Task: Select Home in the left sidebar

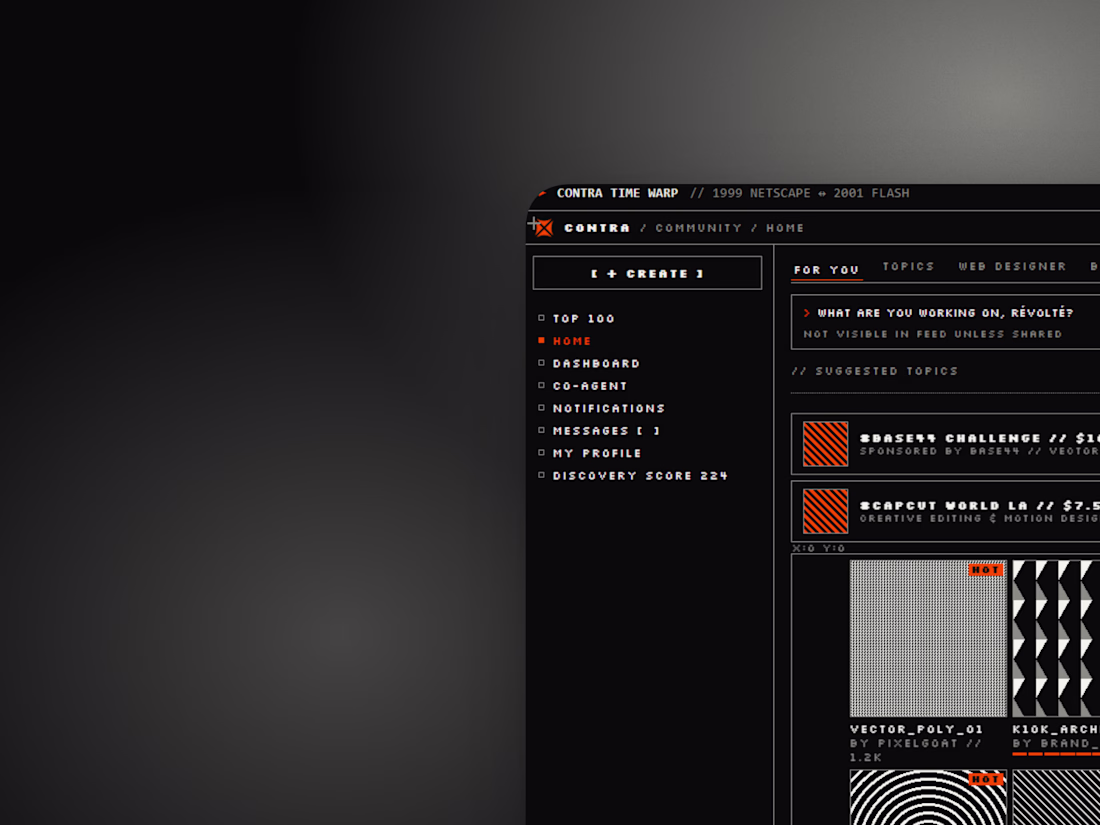Action: (572, 341)
